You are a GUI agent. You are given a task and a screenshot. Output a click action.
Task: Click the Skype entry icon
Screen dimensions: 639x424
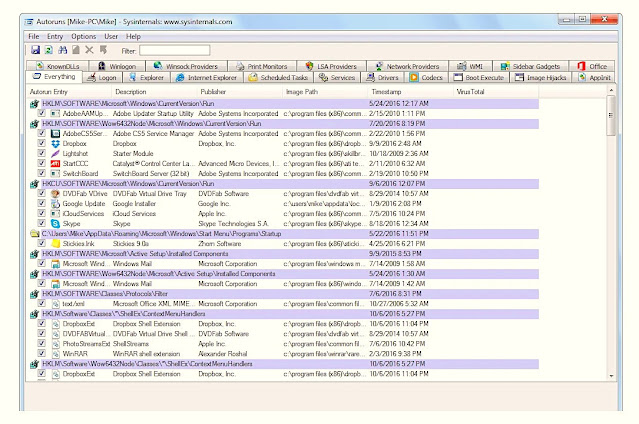coord(55,223)
